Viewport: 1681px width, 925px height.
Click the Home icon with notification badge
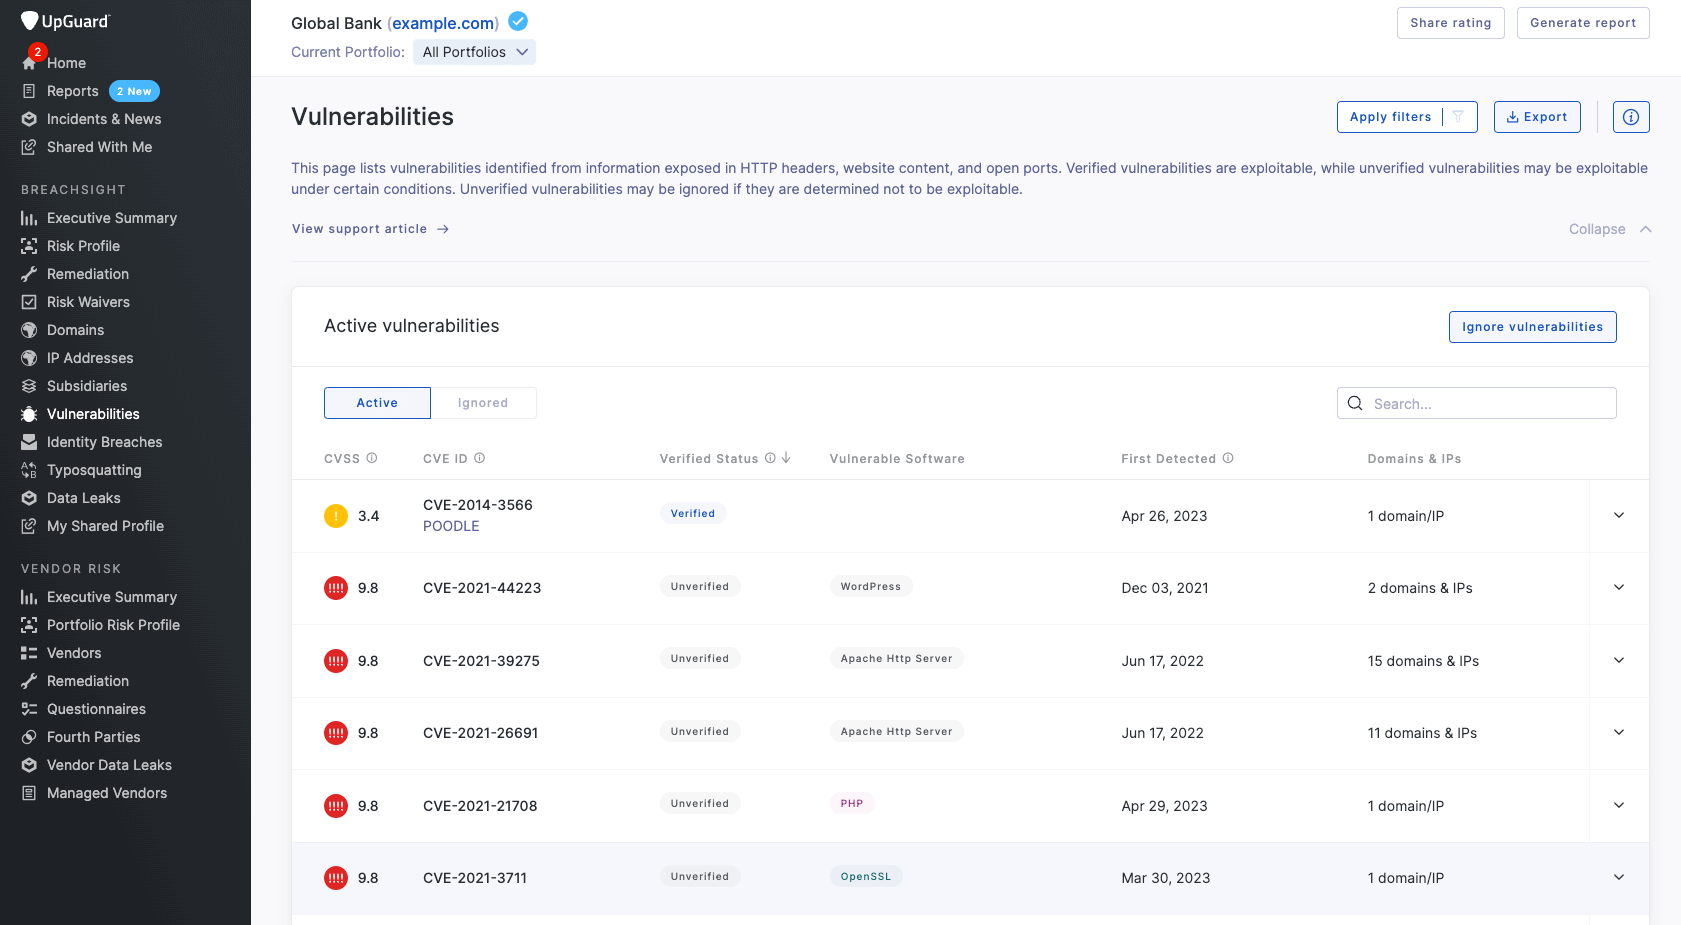pyautogui.click(x=30, y=62)
